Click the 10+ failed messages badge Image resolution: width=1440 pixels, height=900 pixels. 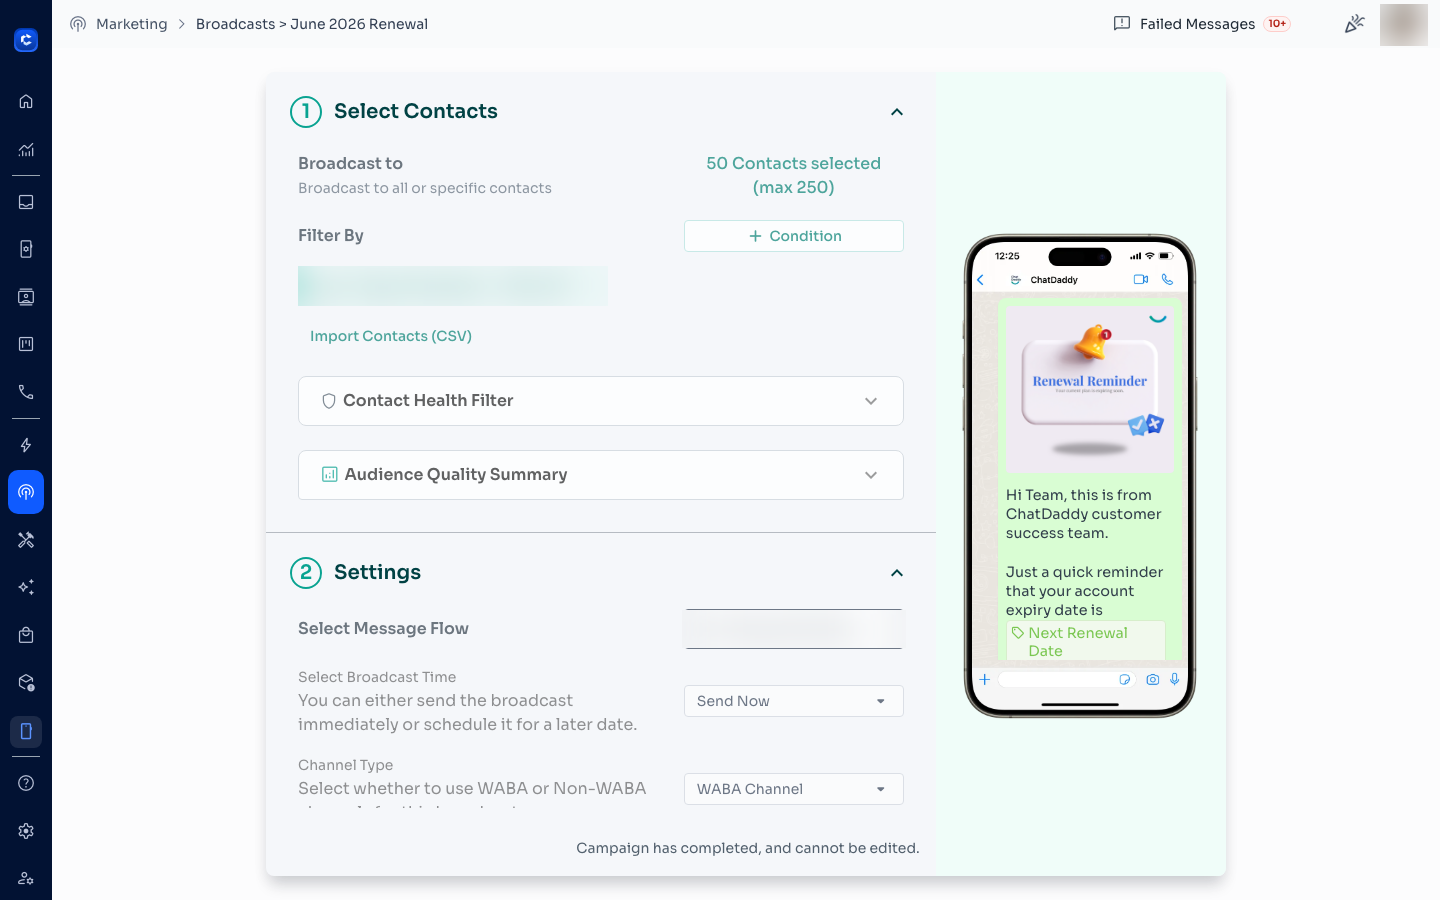[x=1277, y=24]
